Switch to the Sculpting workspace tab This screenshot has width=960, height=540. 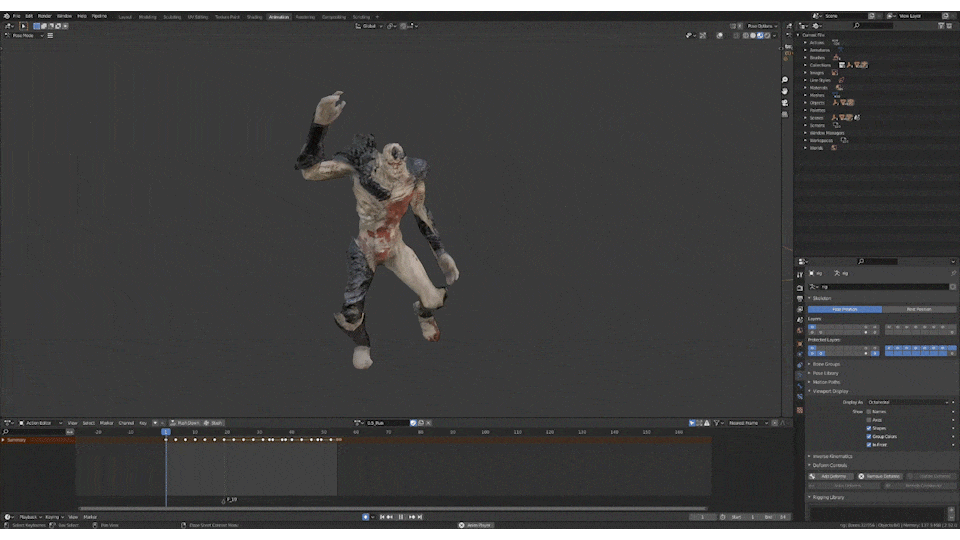[174, 17]
